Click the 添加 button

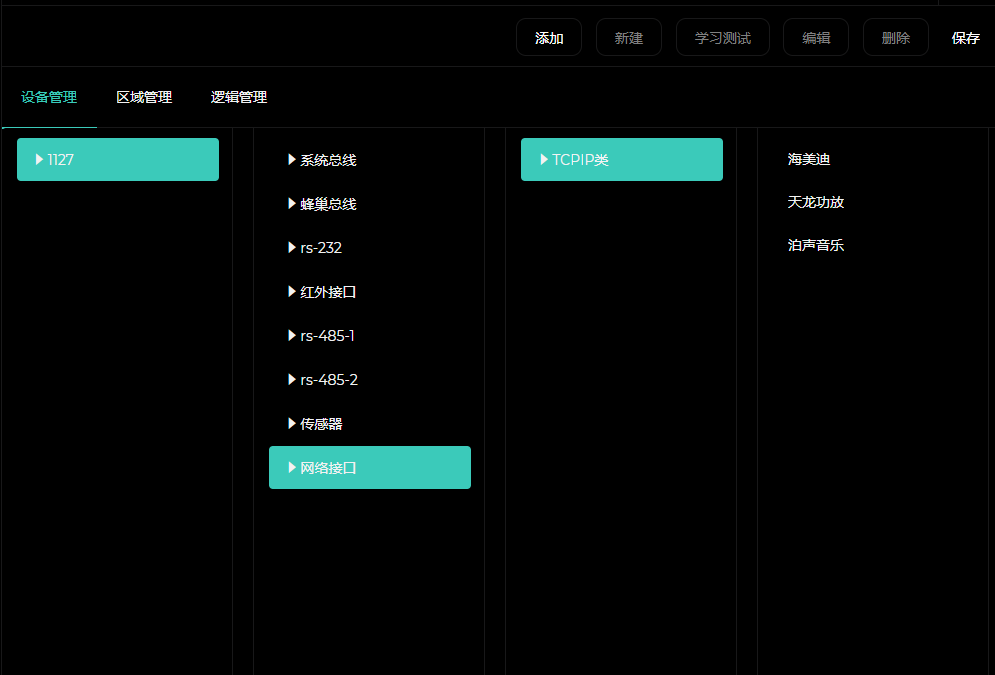pyautogui.click(x=549, y=38)
